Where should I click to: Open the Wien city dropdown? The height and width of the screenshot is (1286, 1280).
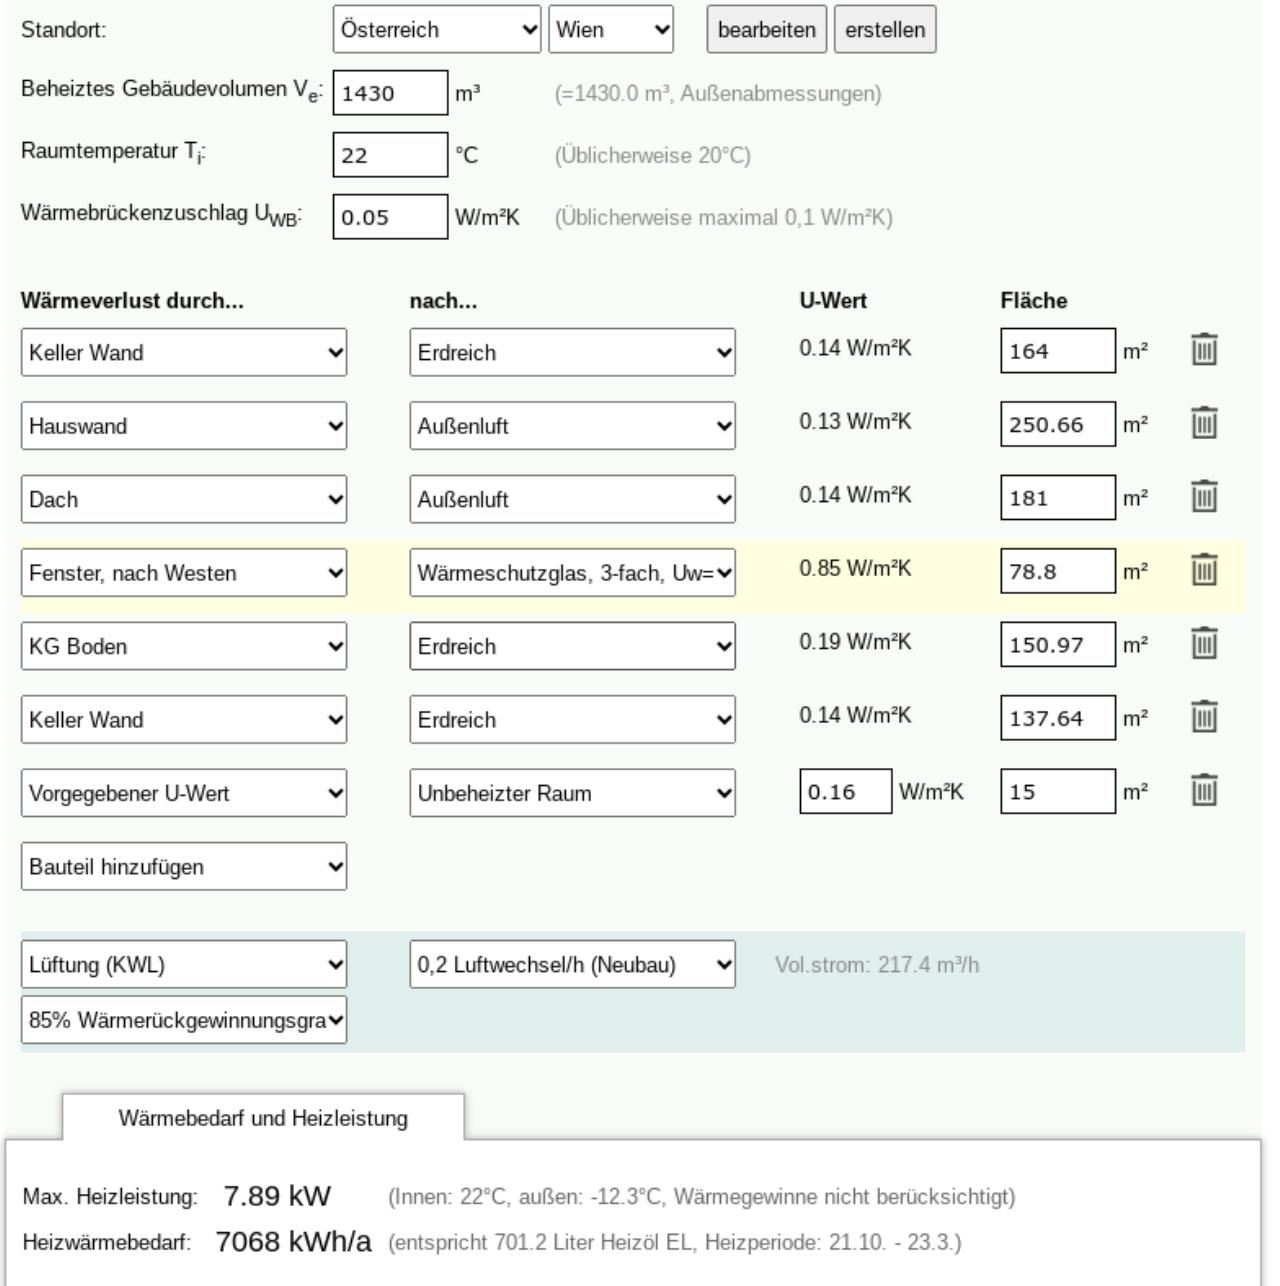click(611, 30)
